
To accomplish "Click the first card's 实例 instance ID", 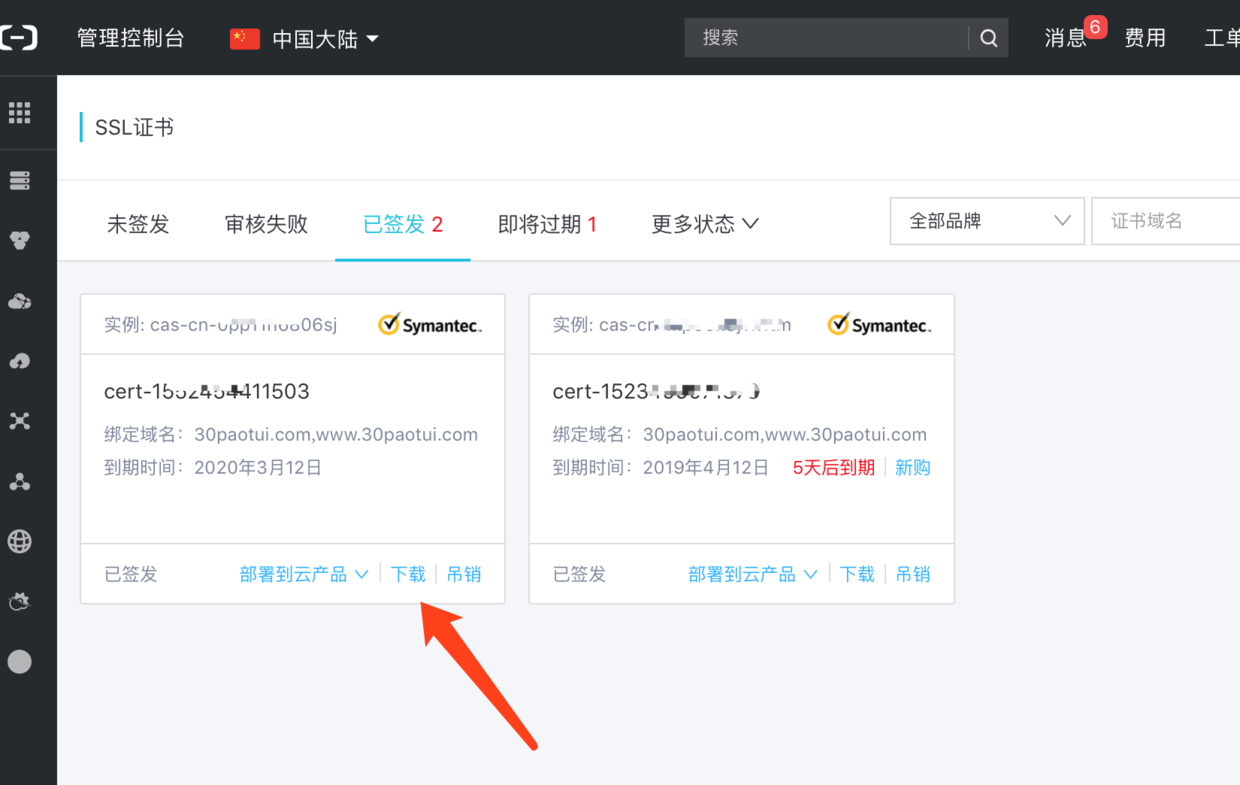I will tap(221, 325).
